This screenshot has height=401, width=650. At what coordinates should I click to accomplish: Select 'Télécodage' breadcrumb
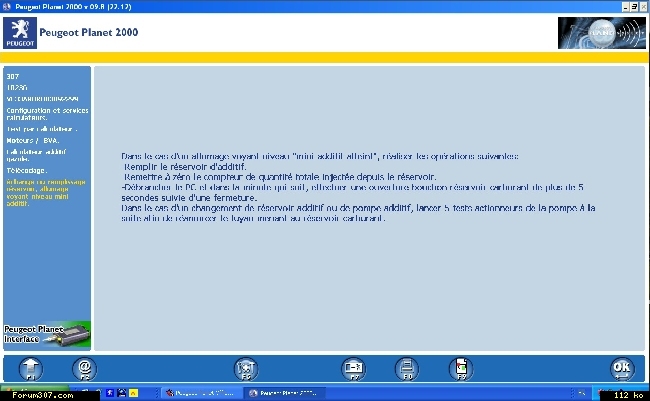click(27, 170)
